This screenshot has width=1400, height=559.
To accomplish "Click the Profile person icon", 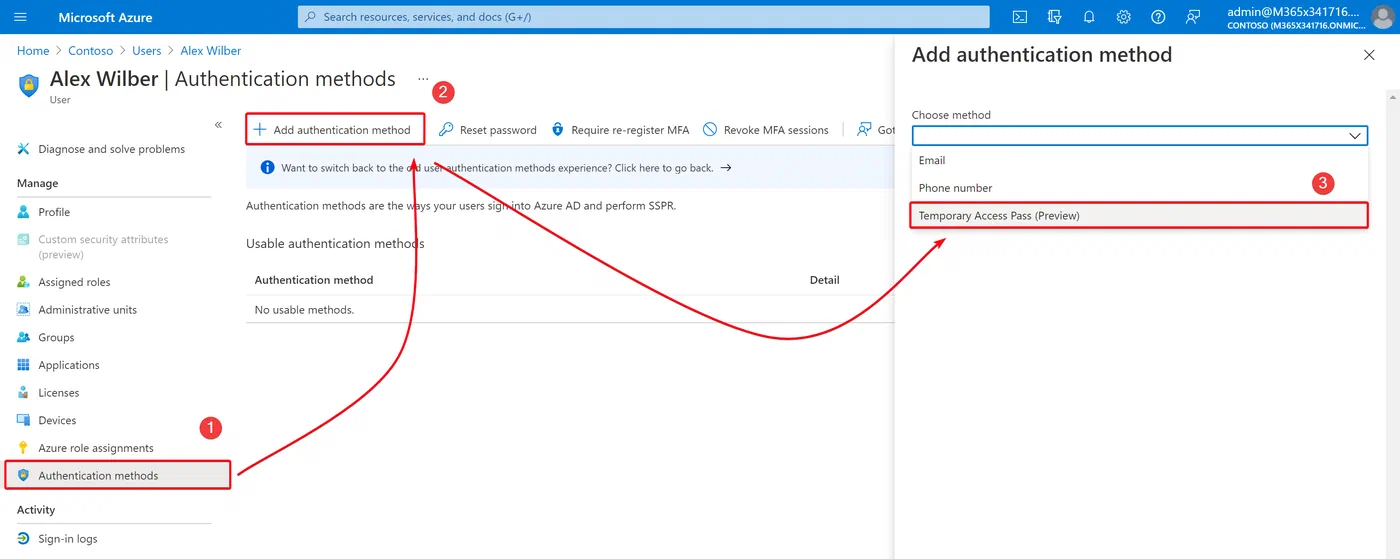I will tap(24, 212).
